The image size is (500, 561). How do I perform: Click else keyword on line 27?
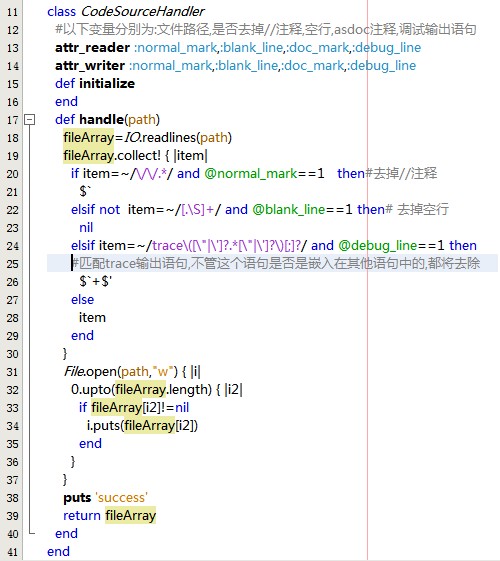click(x=82, y=299)
